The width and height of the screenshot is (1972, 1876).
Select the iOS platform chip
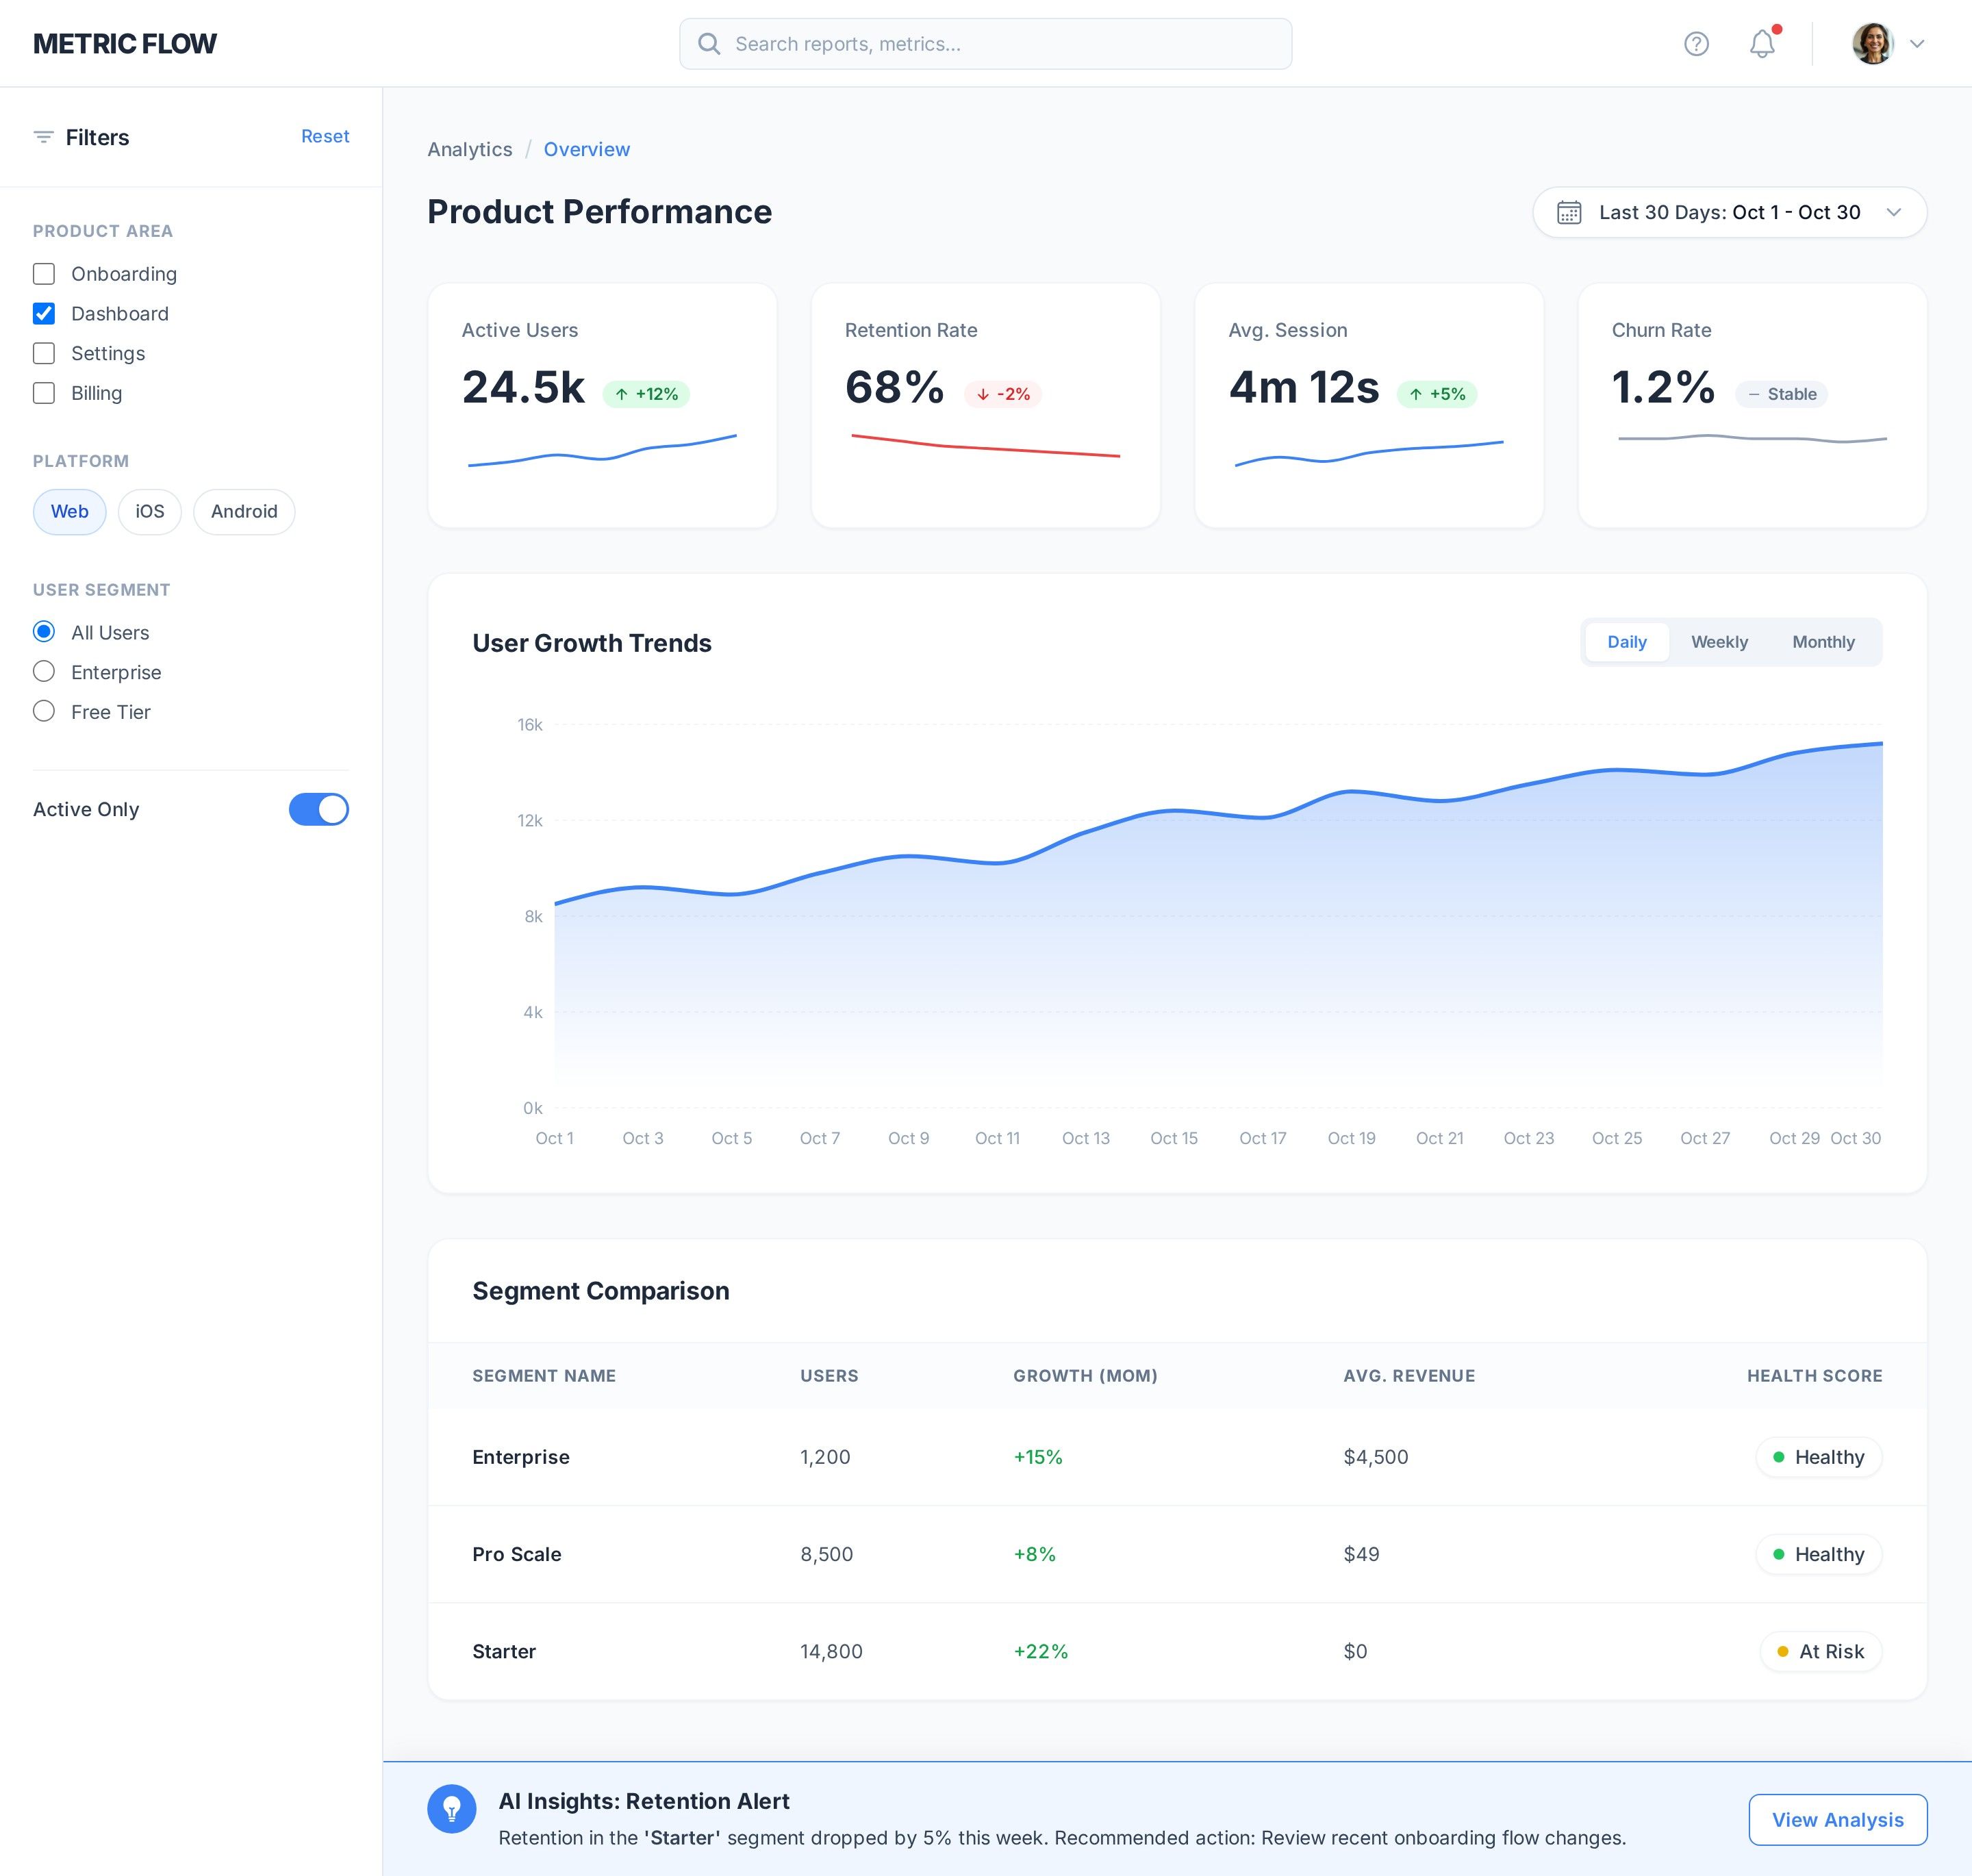coord(150,512)
